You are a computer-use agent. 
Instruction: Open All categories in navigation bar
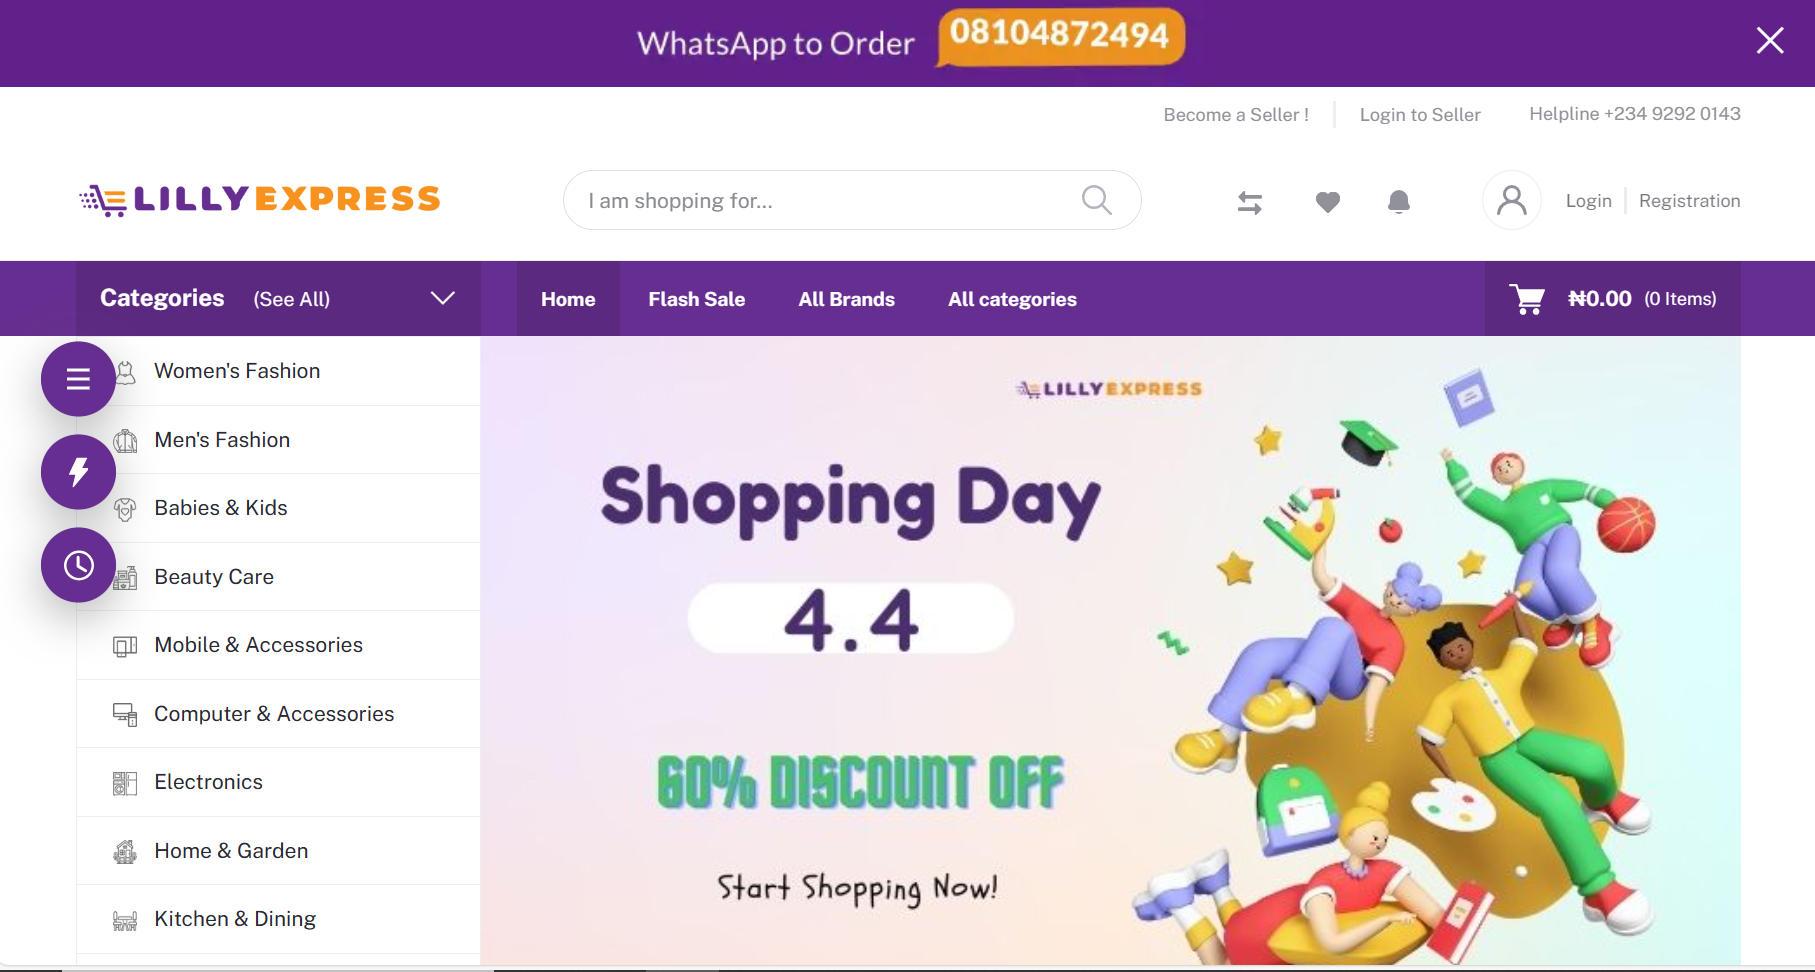pos(1013,299)
